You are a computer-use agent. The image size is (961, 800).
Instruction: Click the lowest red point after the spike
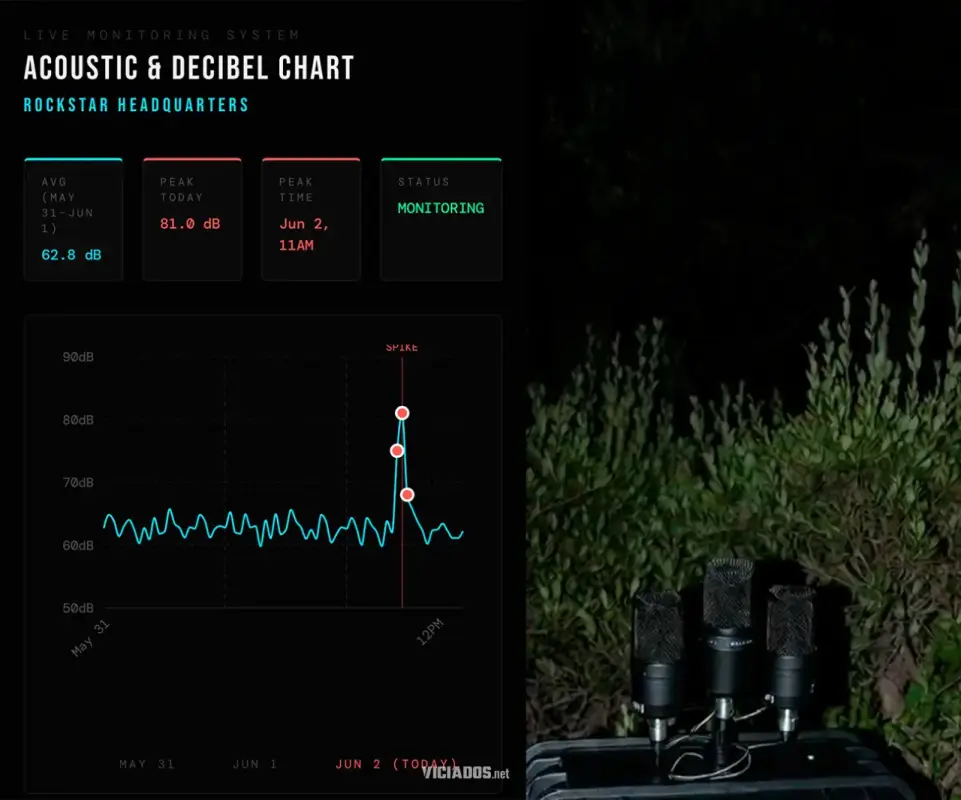pyautogui.click(x=407, y=495)
